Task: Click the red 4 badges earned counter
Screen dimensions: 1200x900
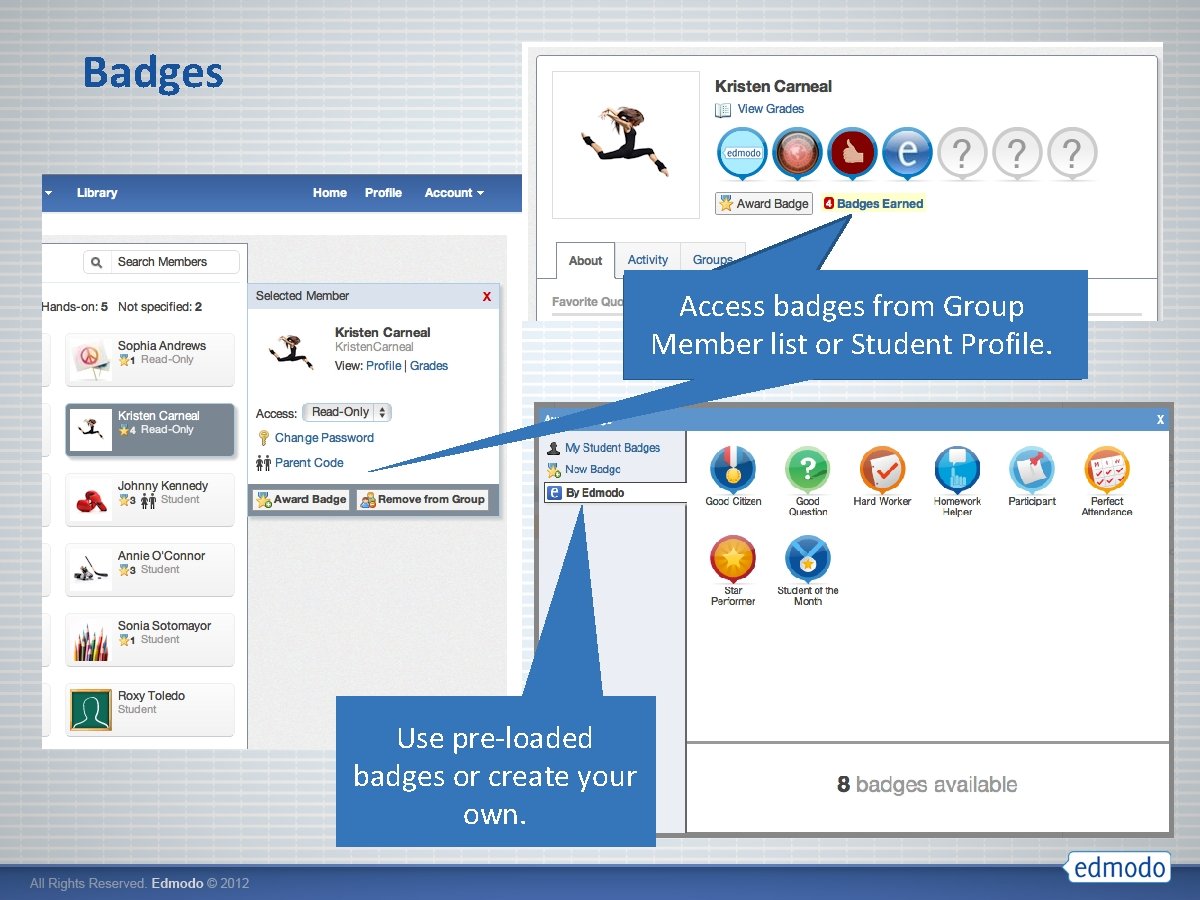Action: click(x=829, y=204)
